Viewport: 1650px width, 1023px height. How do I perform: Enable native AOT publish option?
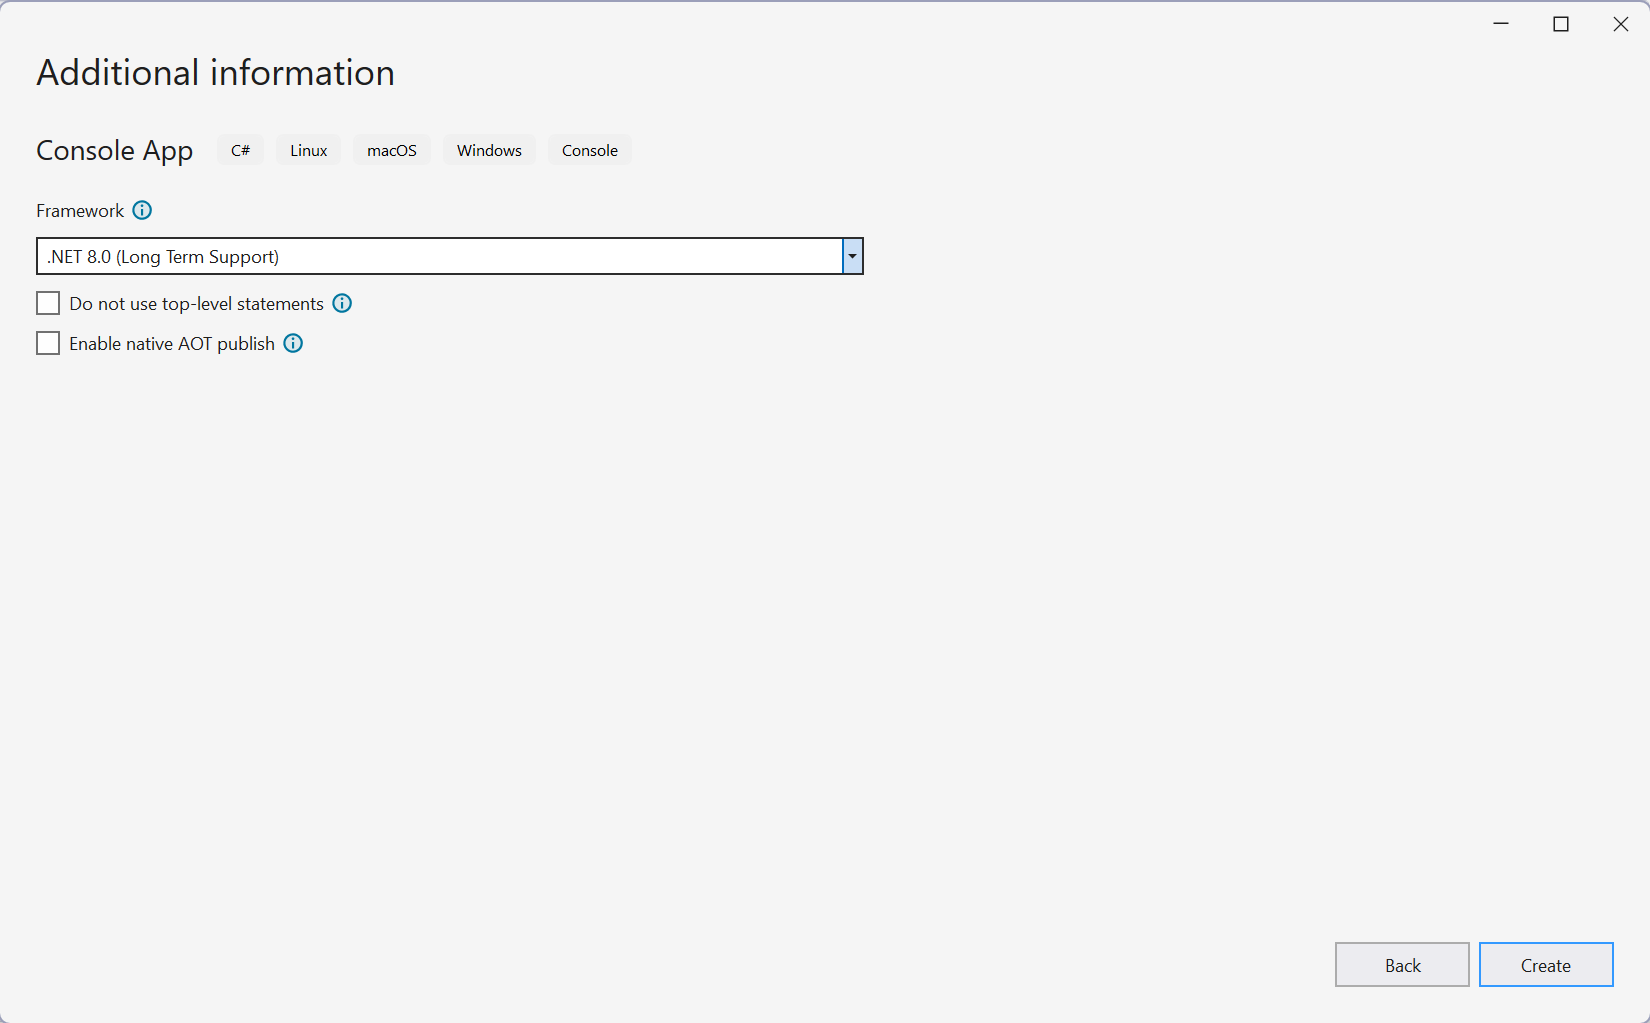48,342
